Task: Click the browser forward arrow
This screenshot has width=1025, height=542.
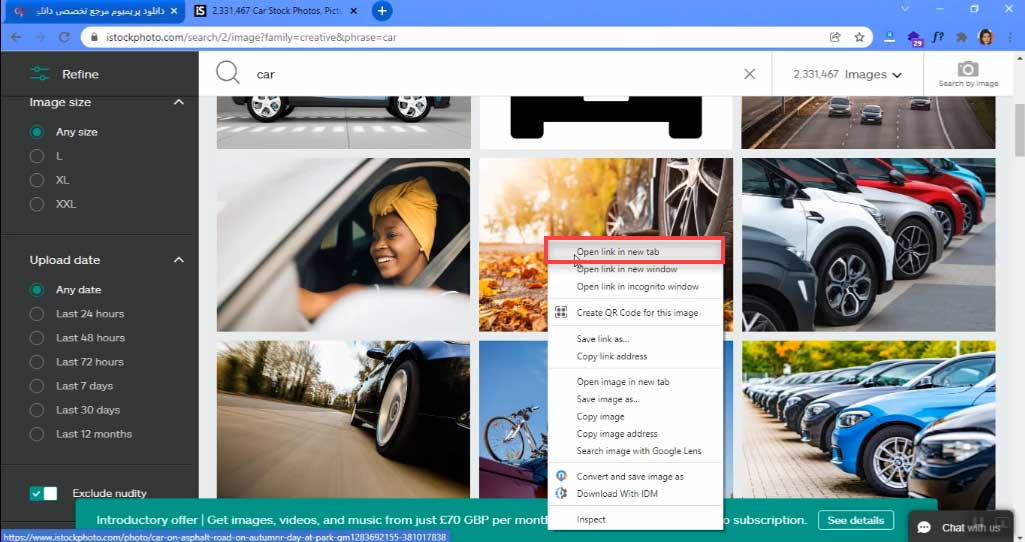Action: click(40, 37)
